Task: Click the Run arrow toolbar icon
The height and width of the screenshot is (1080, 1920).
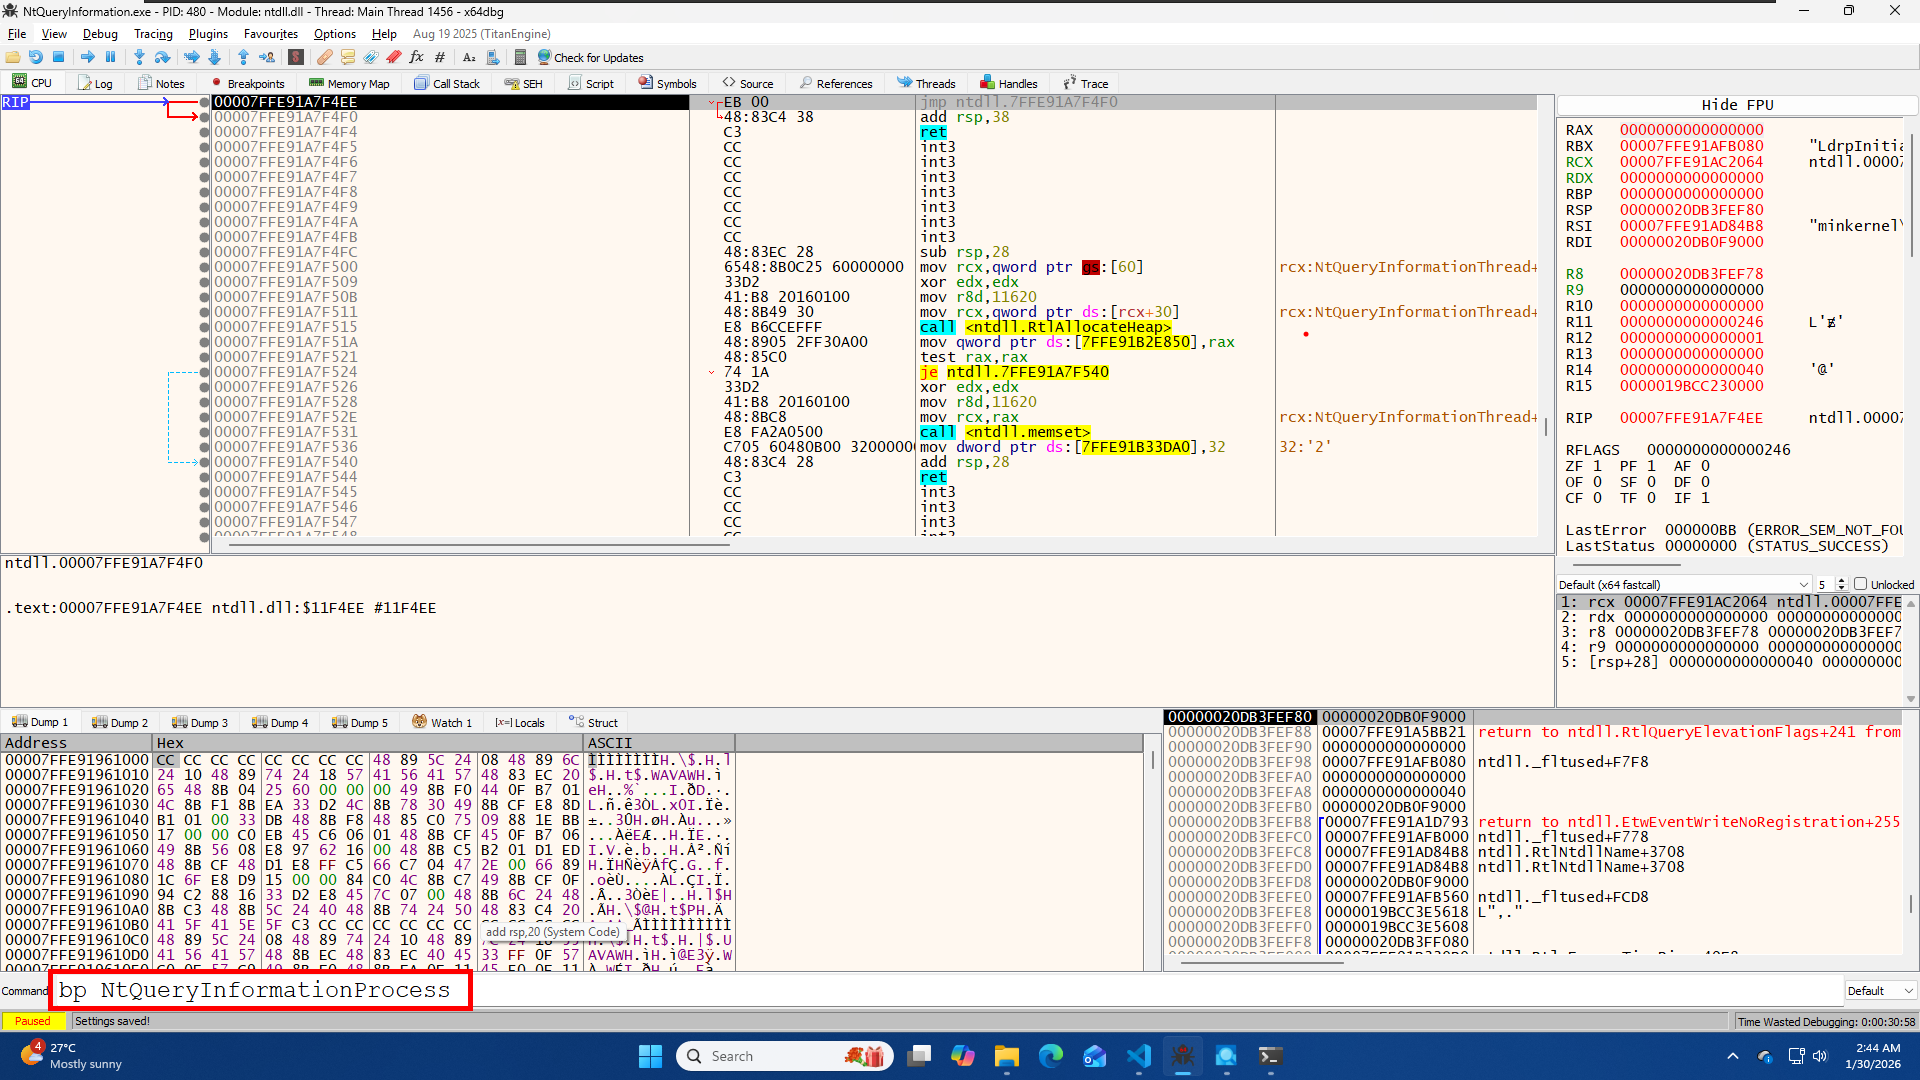Action: pos(87,57)
